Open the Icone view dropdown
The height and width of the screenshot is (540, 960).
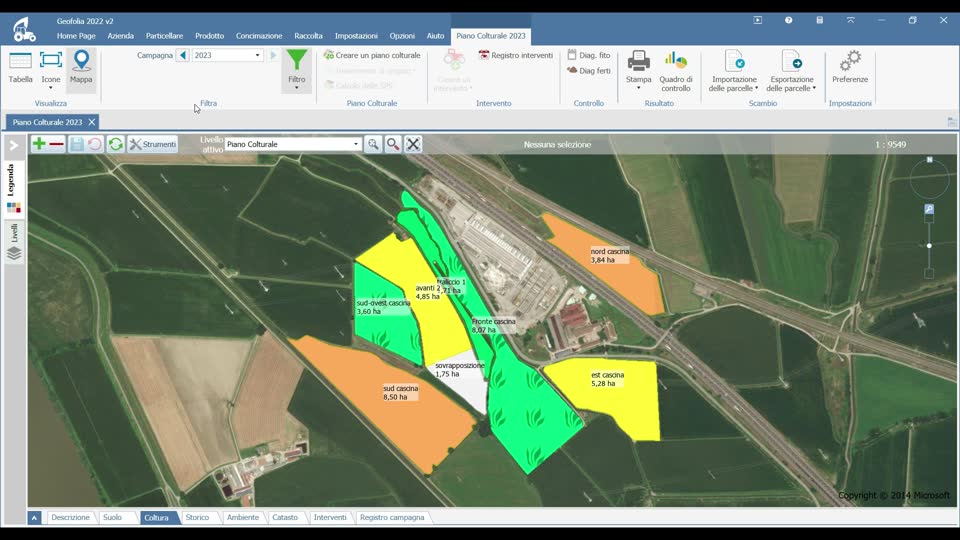51,88
